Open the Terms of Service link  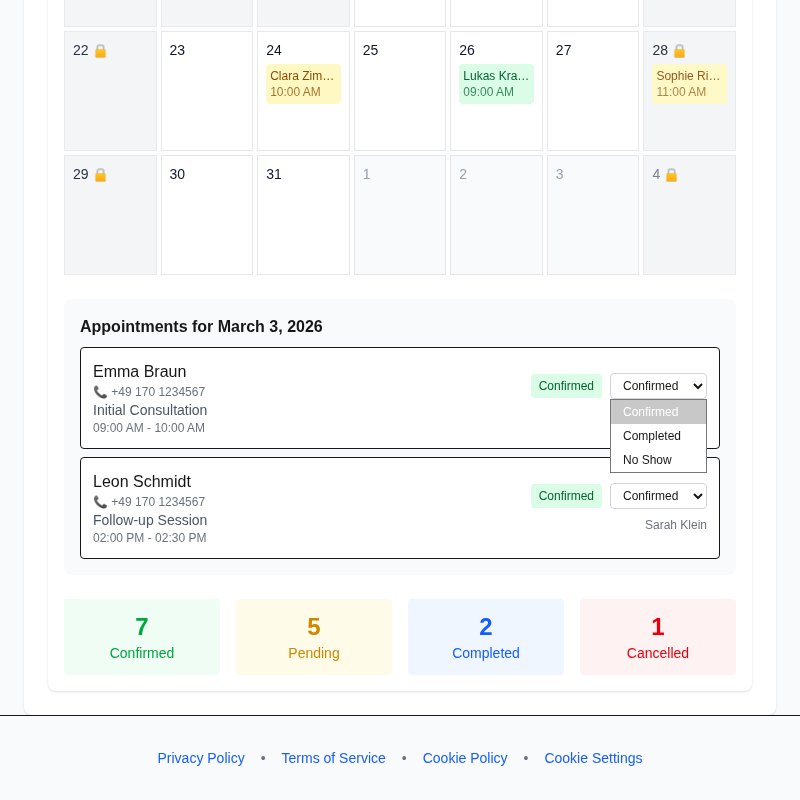[x=333, y=758]
